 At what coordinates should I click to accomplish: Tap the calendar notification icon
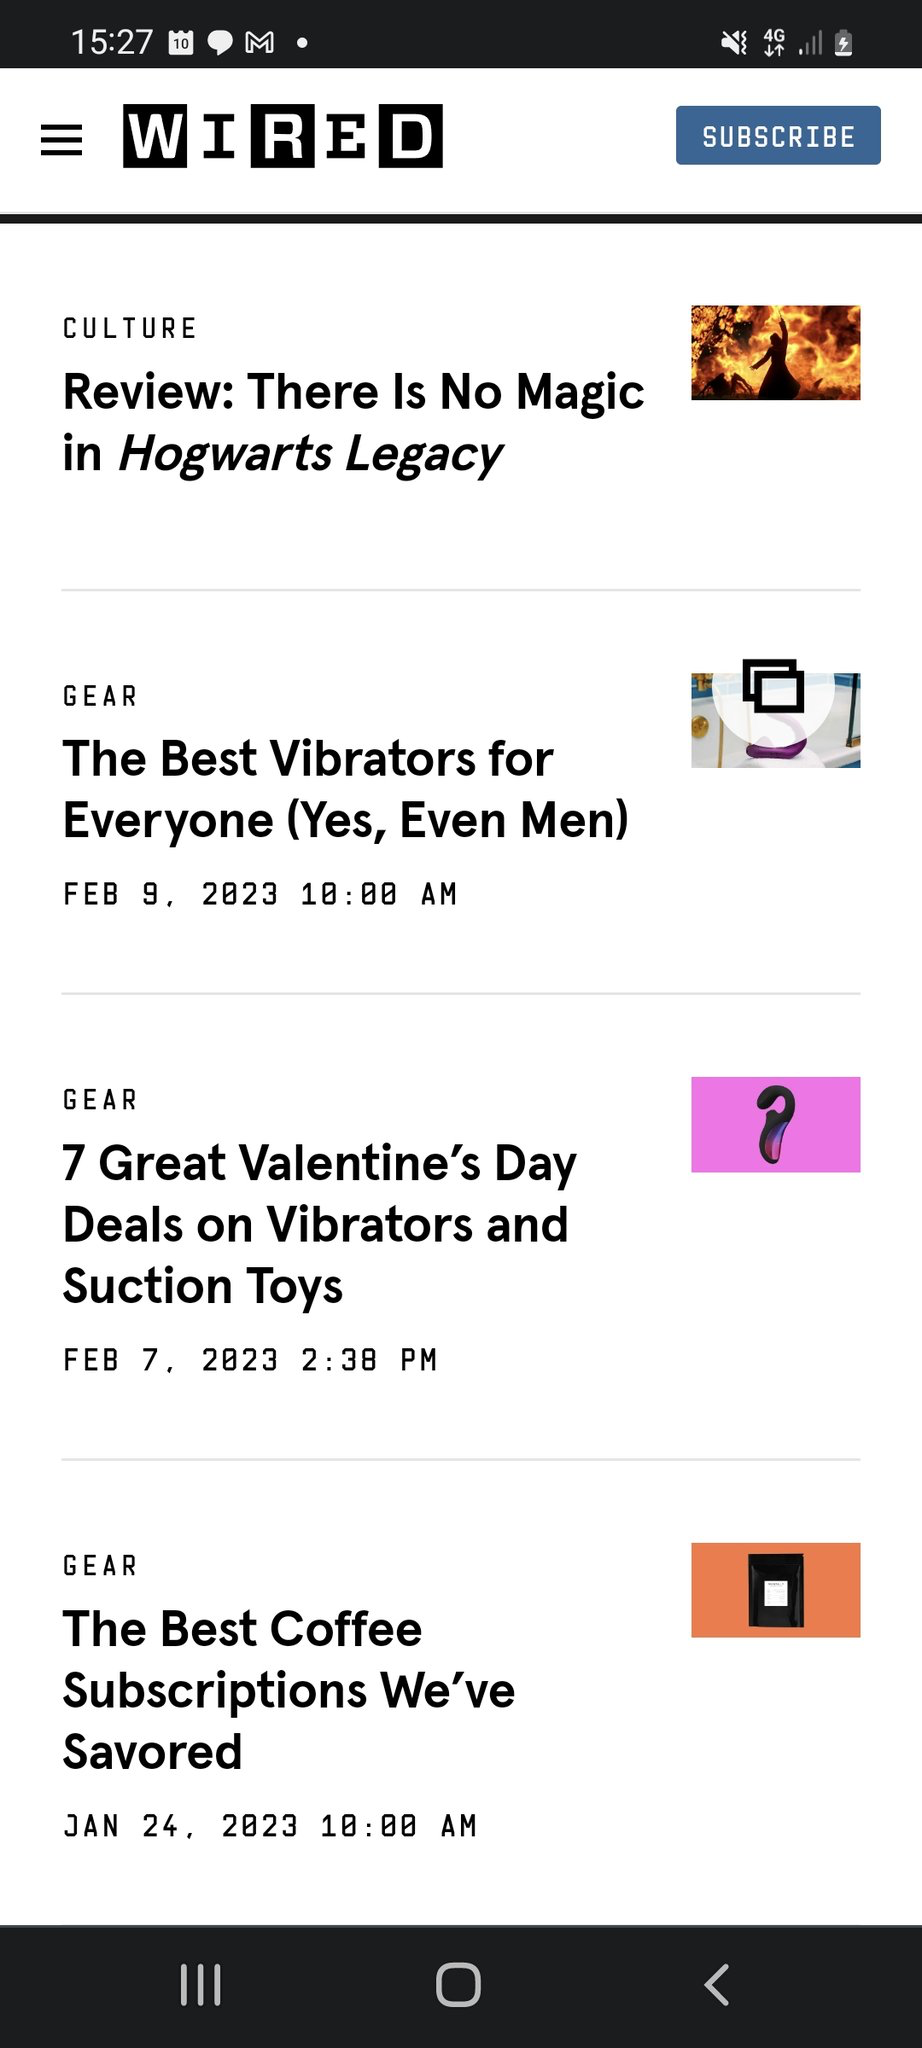[181, 42]
